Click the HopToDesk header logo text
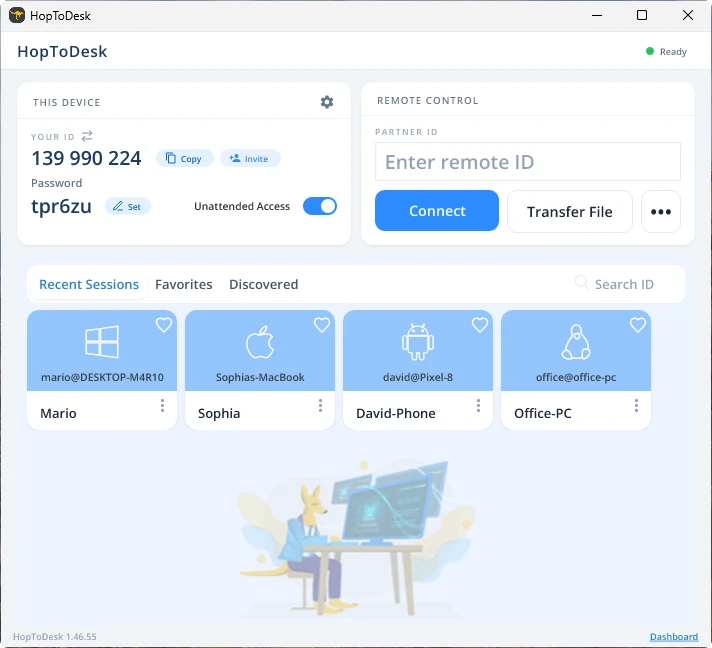 pos(62,51)
